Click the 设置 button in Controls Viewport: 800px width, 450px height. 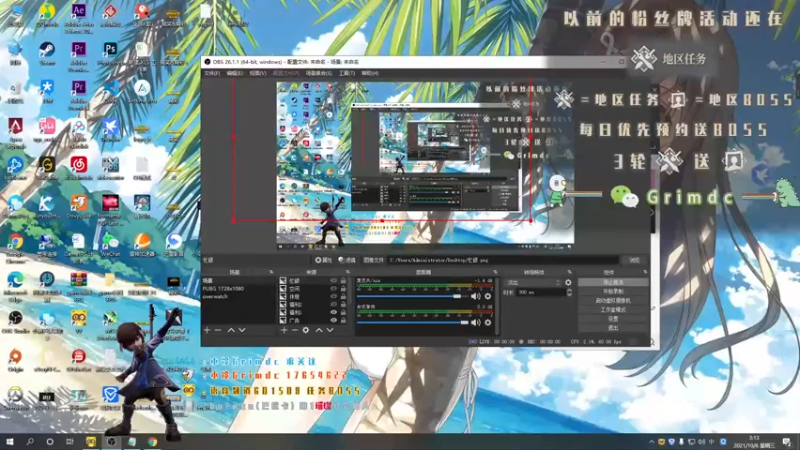click(613, 319)
